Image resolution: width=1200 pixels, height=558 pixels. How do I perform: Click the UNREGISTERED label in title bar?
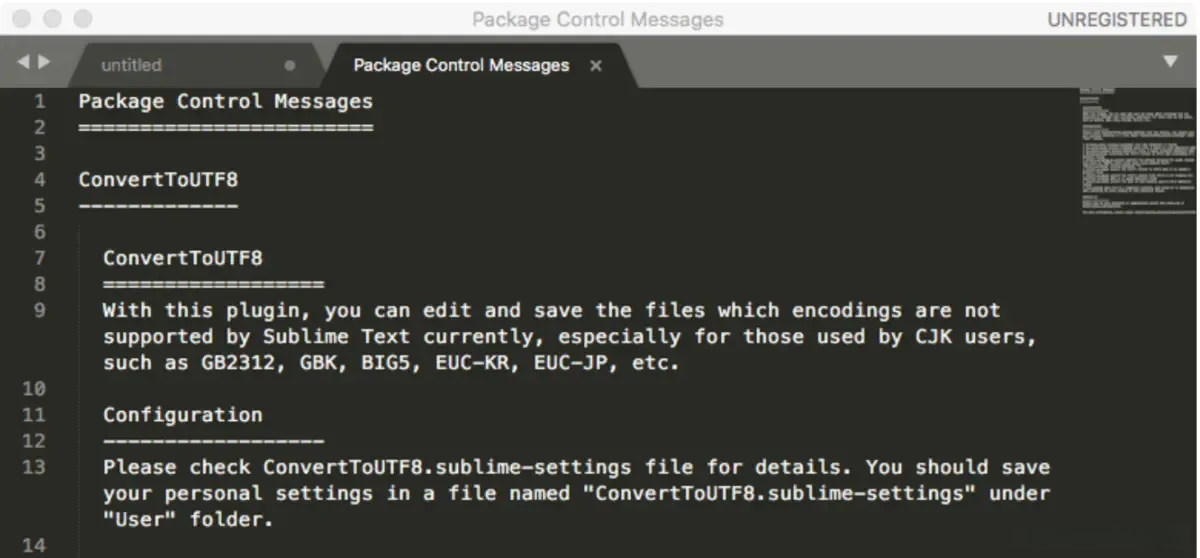pos(1116,19)
